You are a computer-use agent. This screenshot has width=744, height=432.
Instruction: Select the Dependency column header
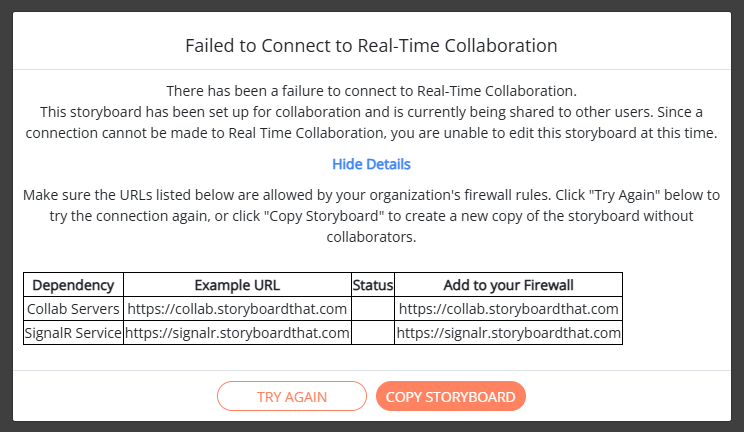(x=73, y=284)
